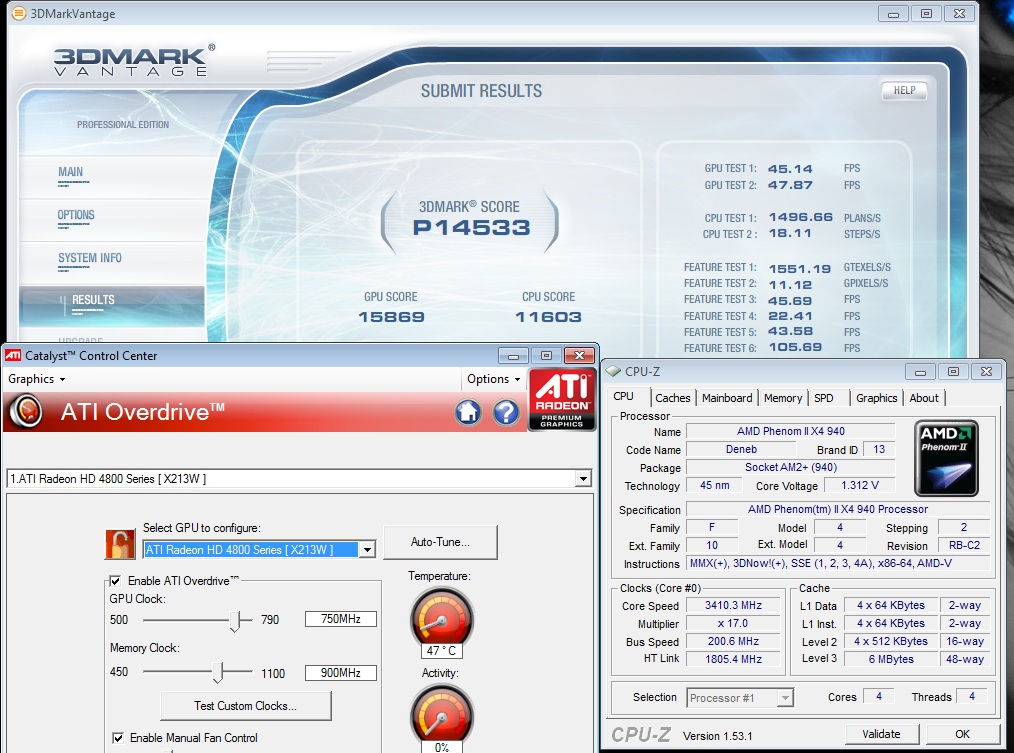Click the 3DMark Vantage logo
1014x753 pixels.
click(134, 61)
